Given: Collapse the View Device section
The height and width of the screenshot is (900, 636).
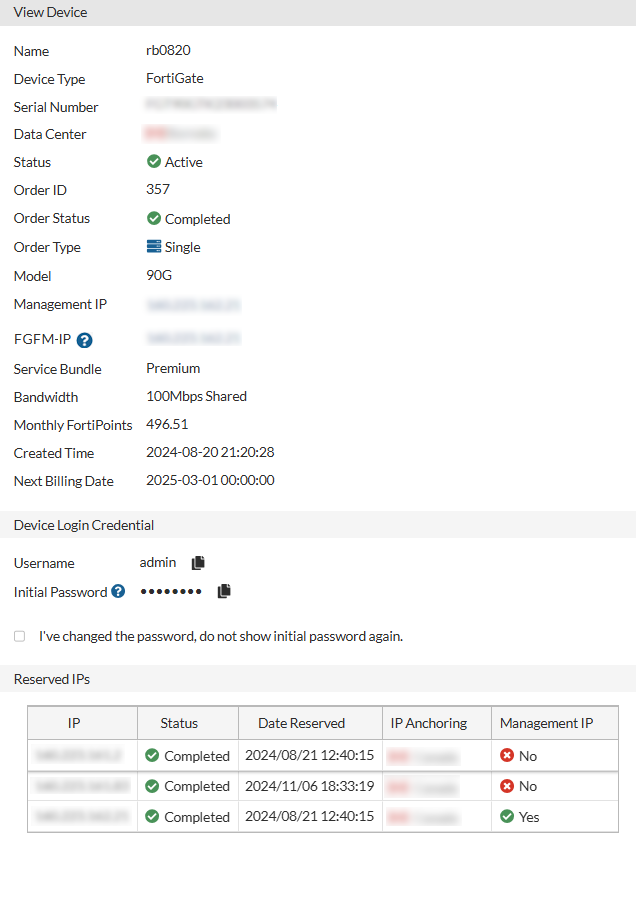Looking at the screenshot, I should coord(49,12).
